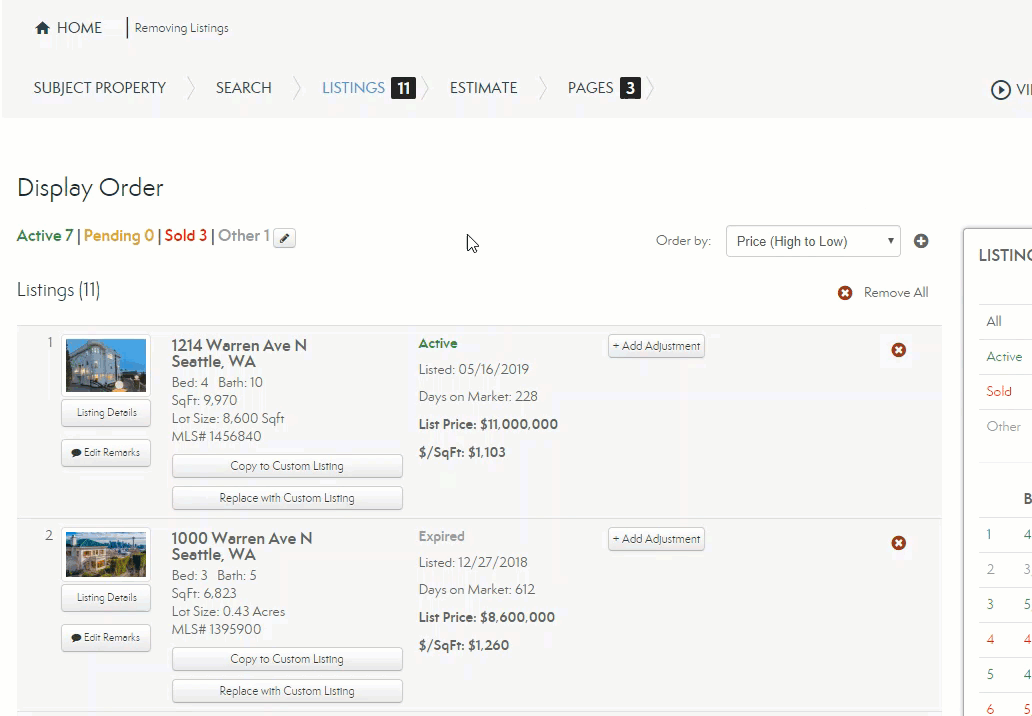Image resolution: width=1032 pixels, height=716 pixels.
Task: Click Replace with Custom Listing on first listing
Action: click(x=287, y=497)
